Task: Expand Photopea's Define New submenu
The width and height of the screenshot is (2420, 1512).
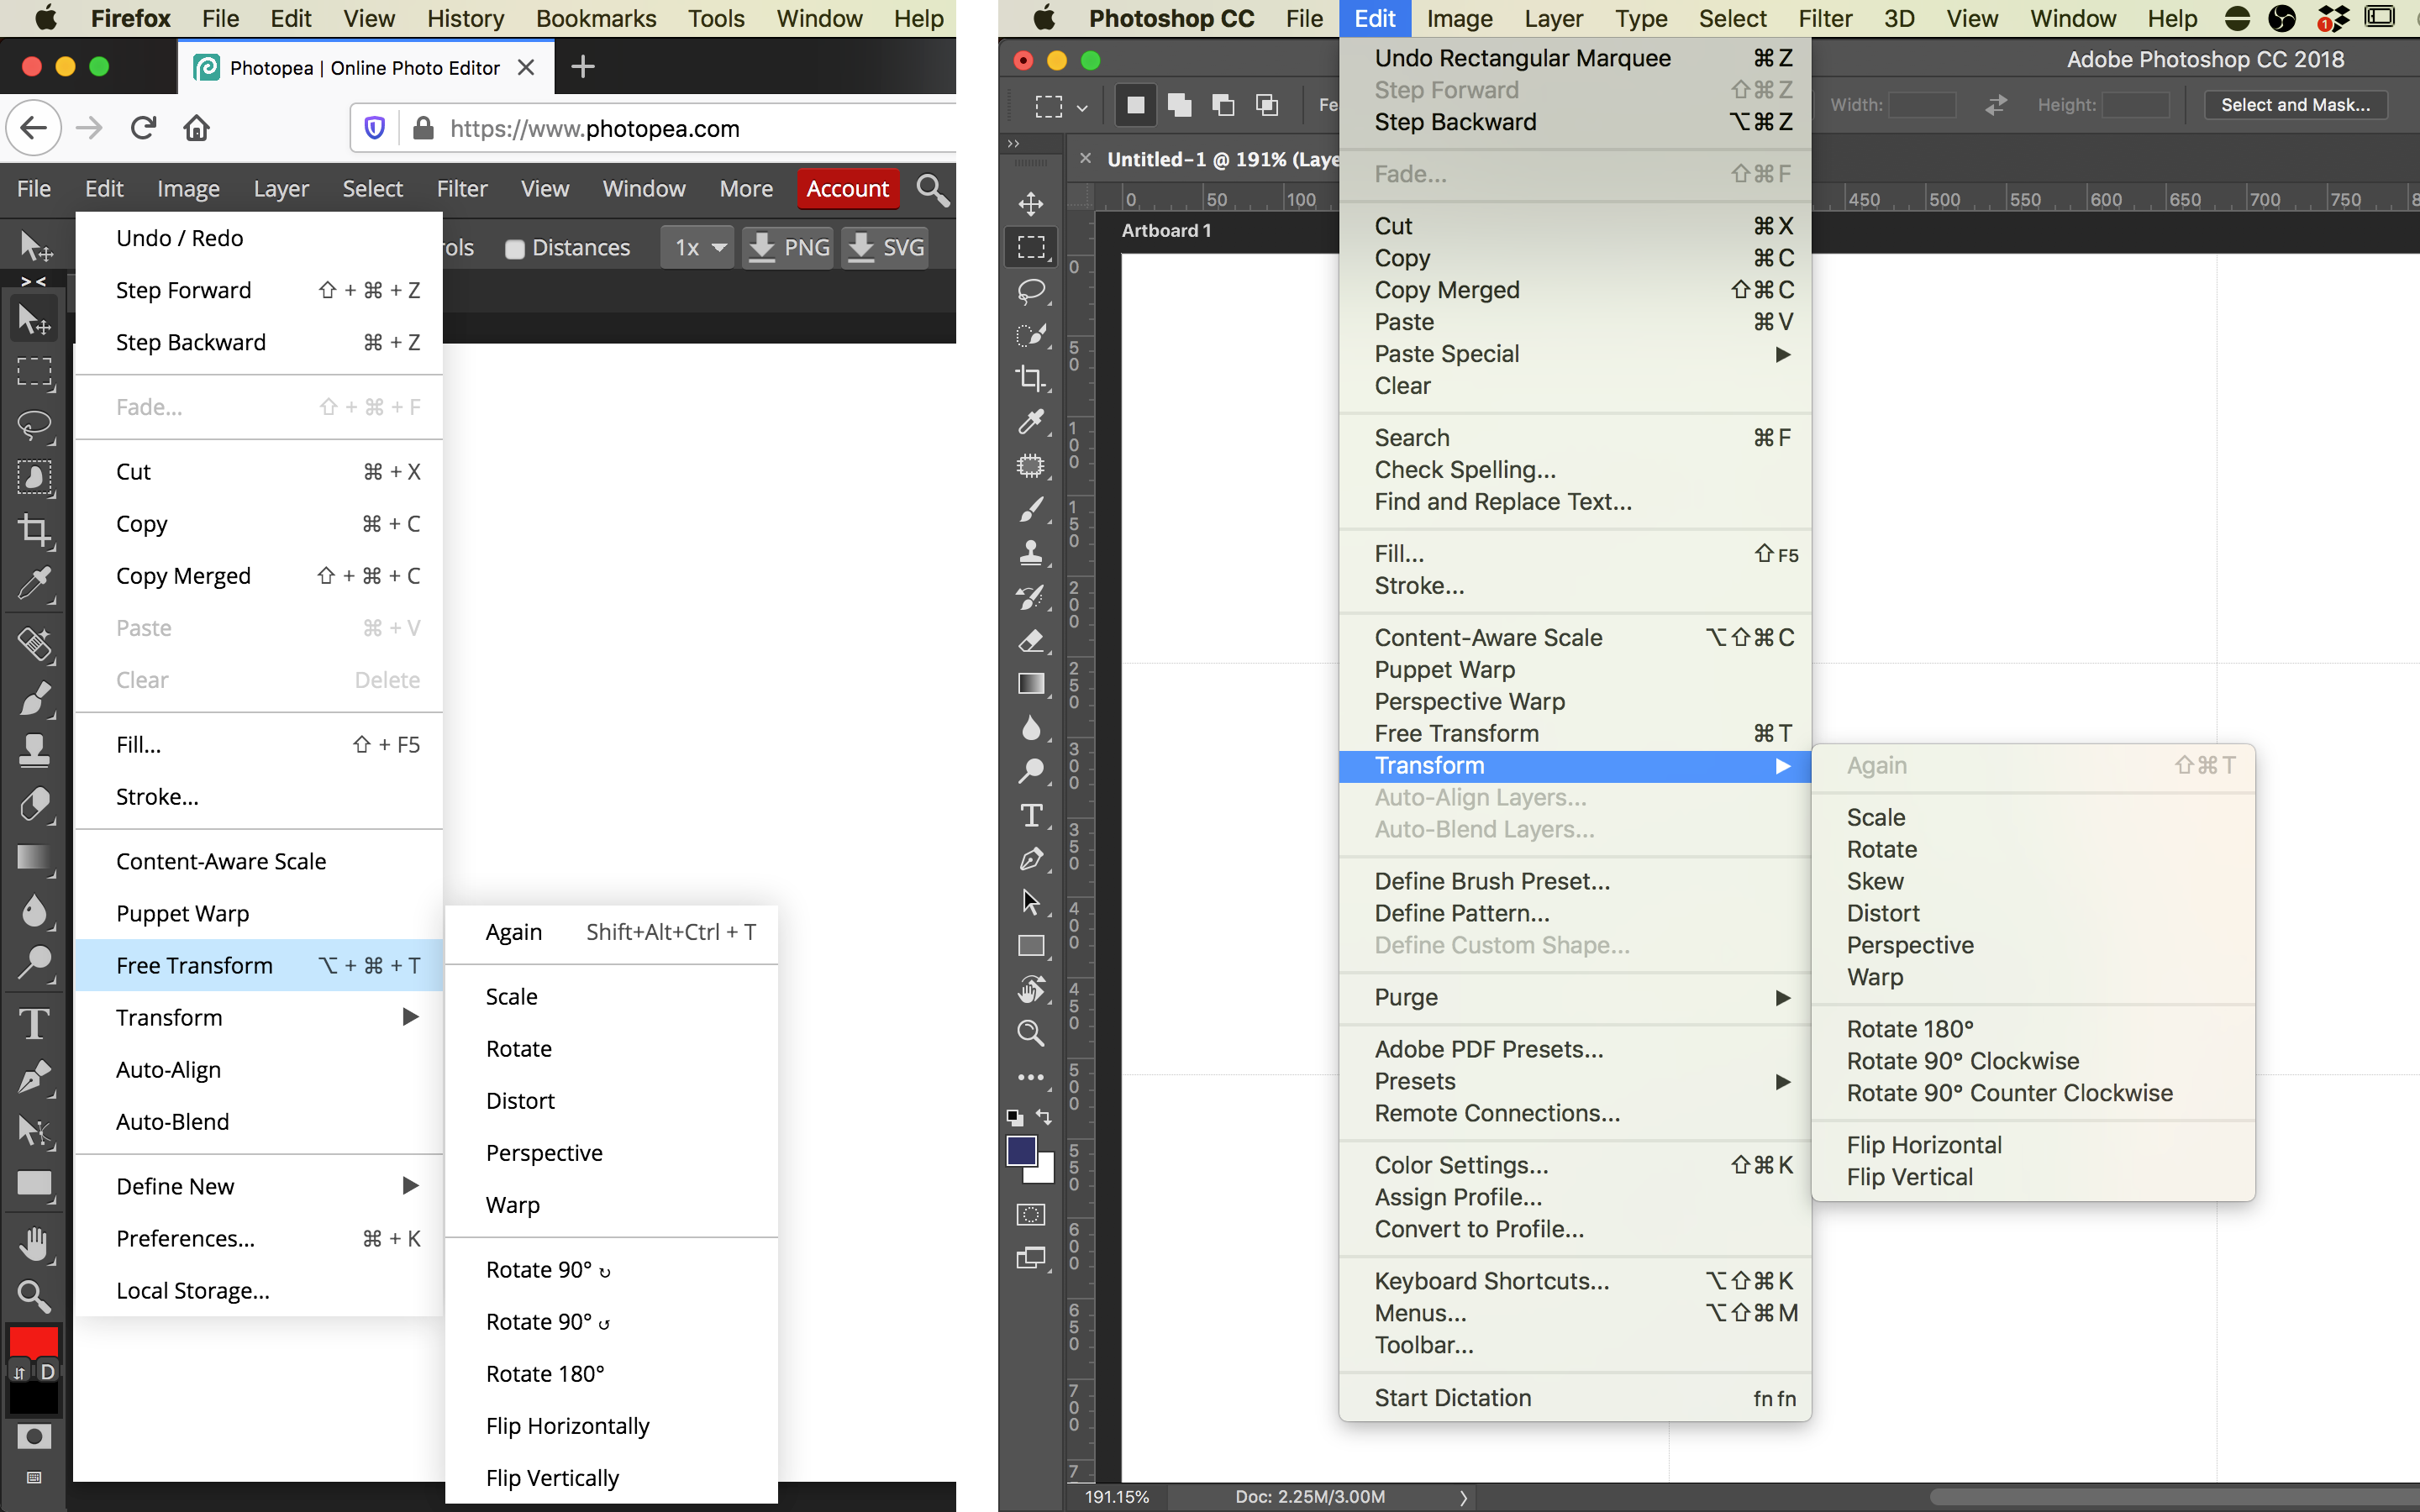Action: click(258, 1186)
